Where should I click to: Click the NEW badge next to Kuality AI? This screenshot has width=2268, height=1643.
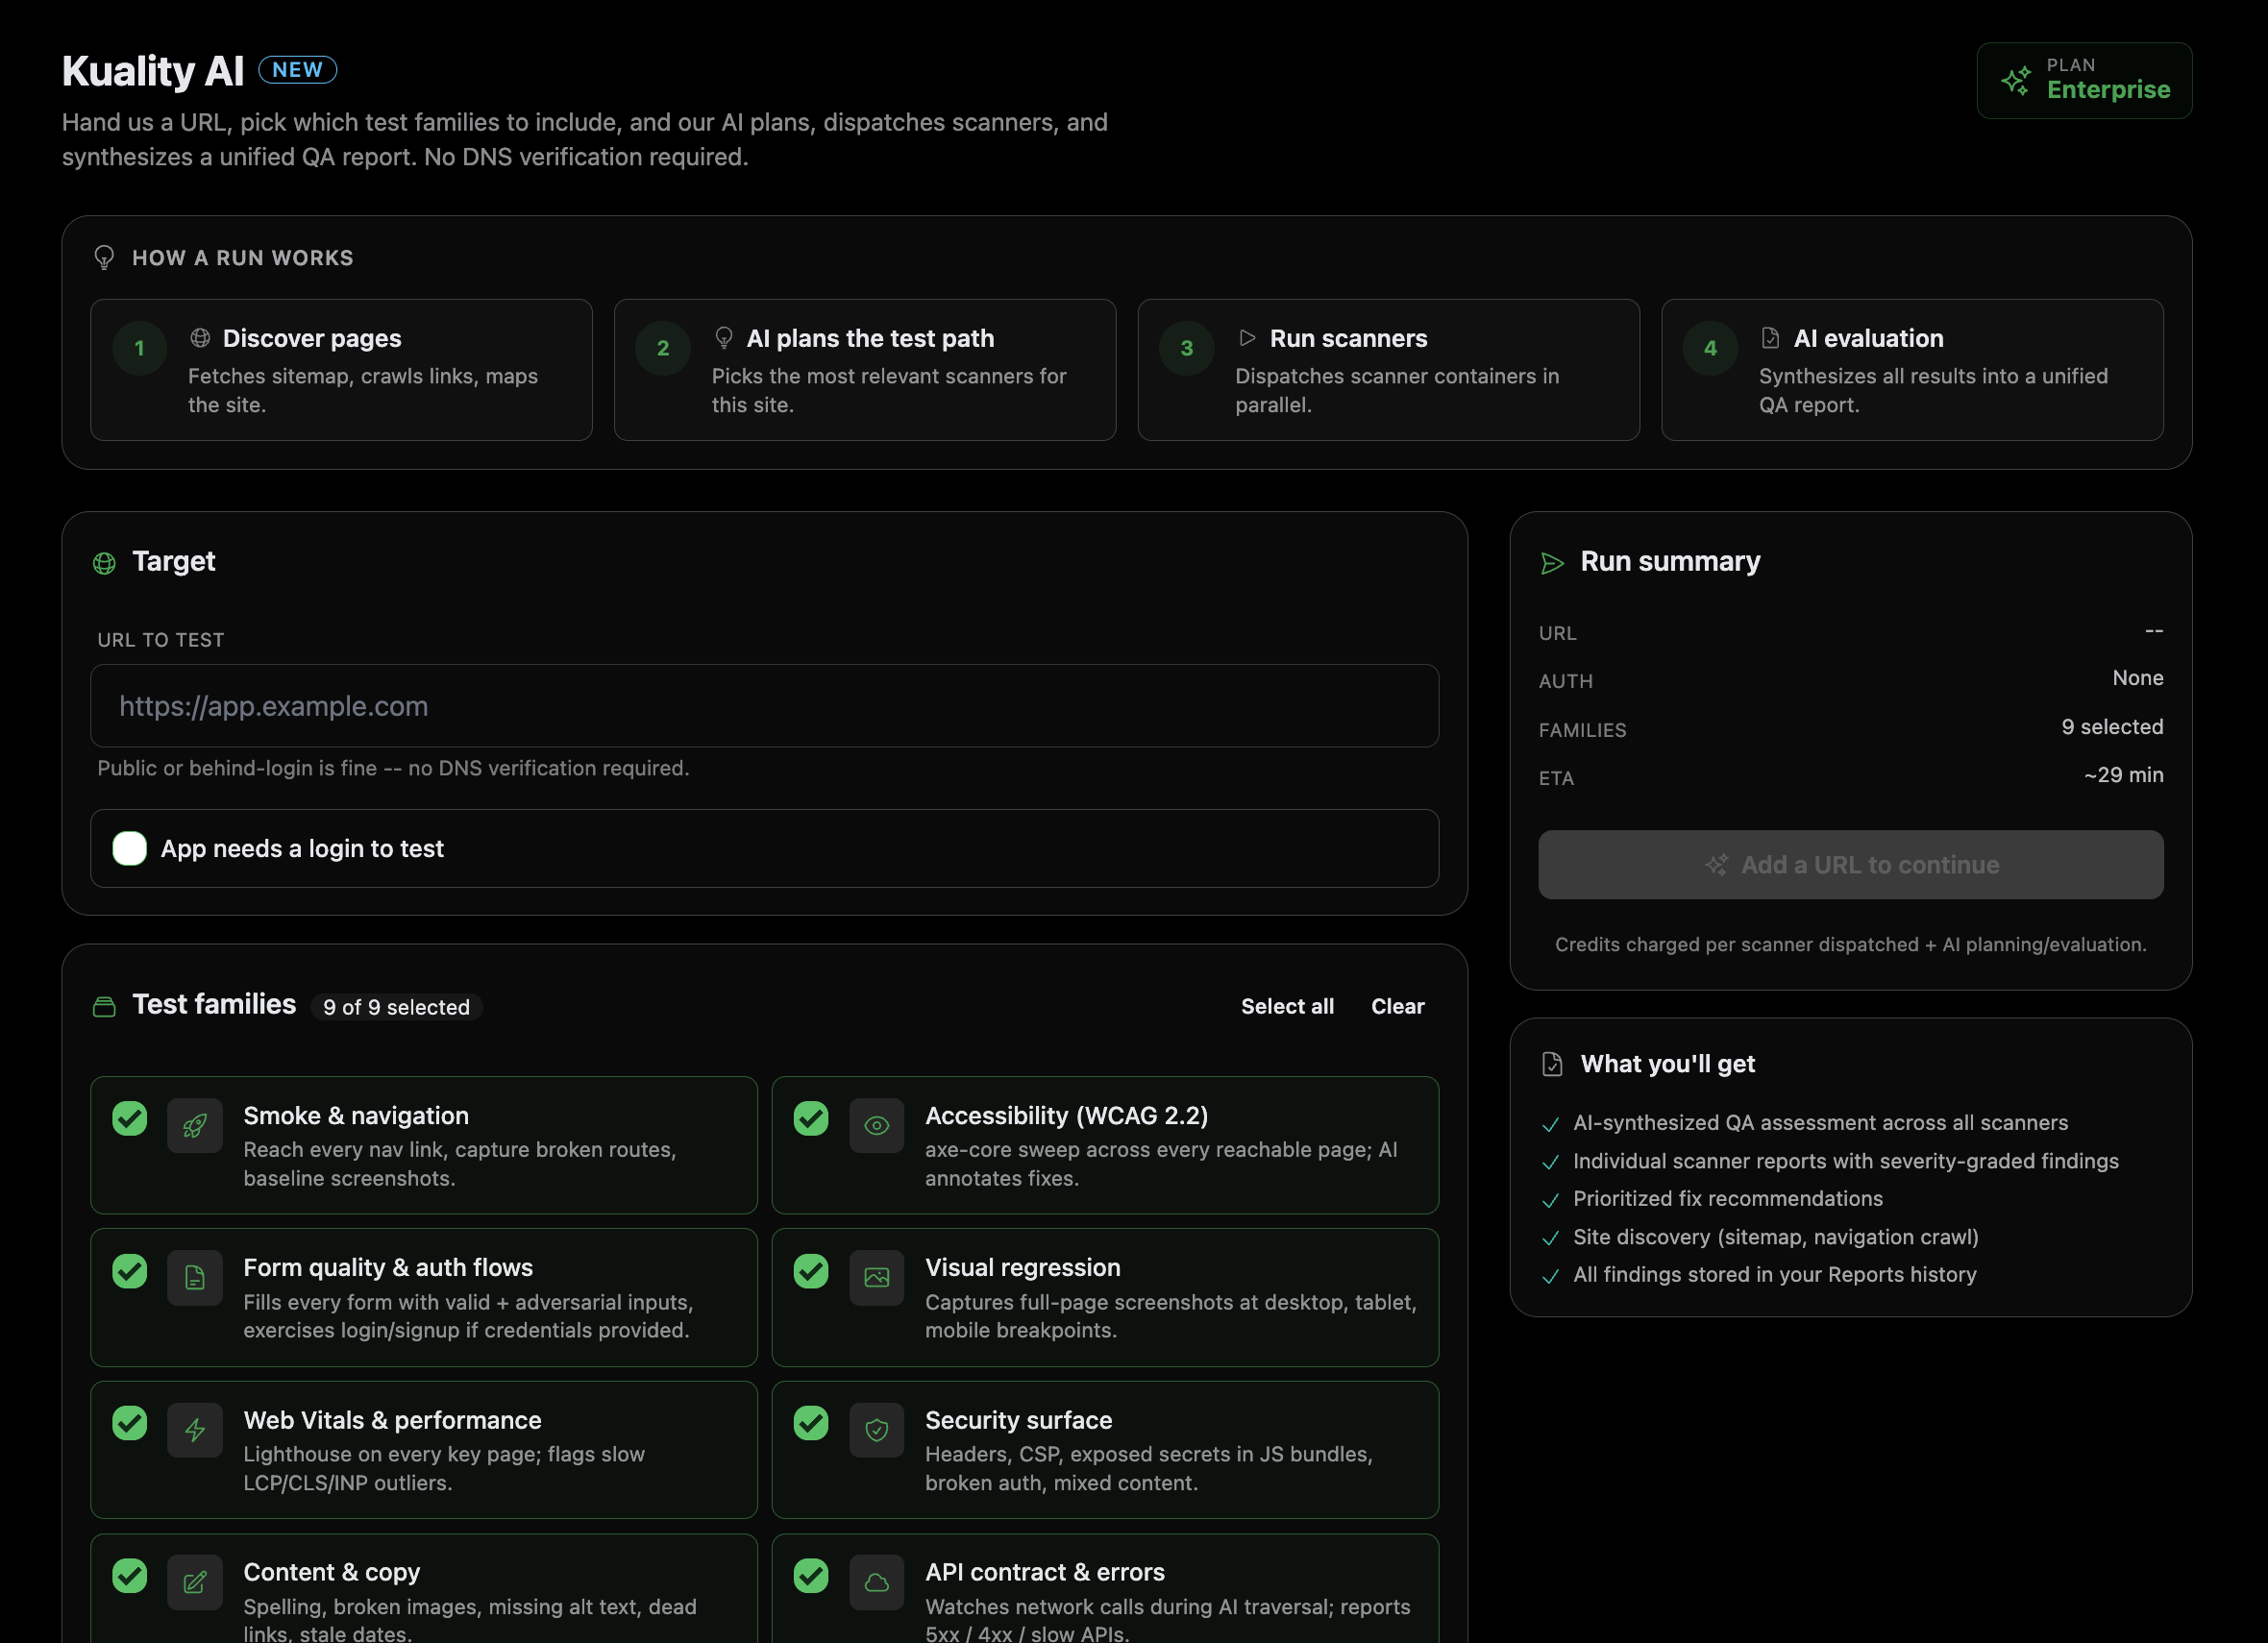[298, 70]
